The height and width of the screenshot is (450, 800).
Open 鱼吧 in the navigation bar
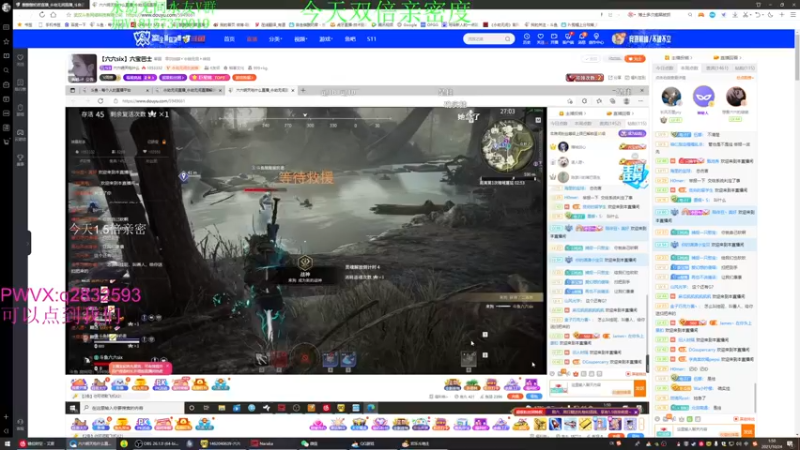350,39
